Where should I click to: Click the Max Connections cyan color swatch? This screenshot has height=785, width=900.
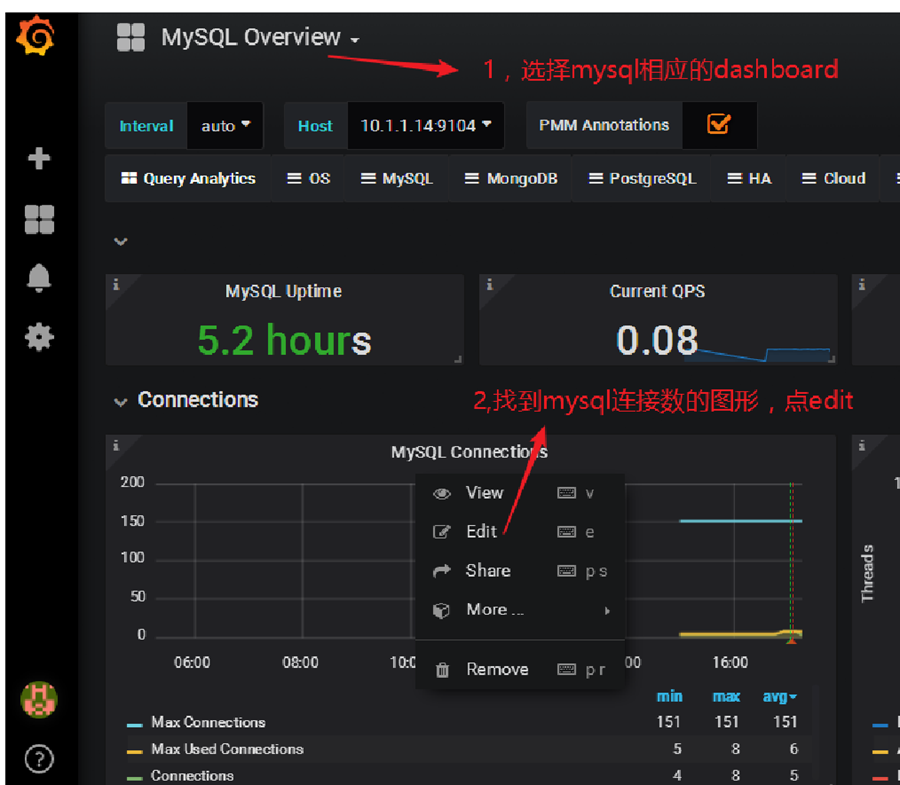[x=134, y=725]
